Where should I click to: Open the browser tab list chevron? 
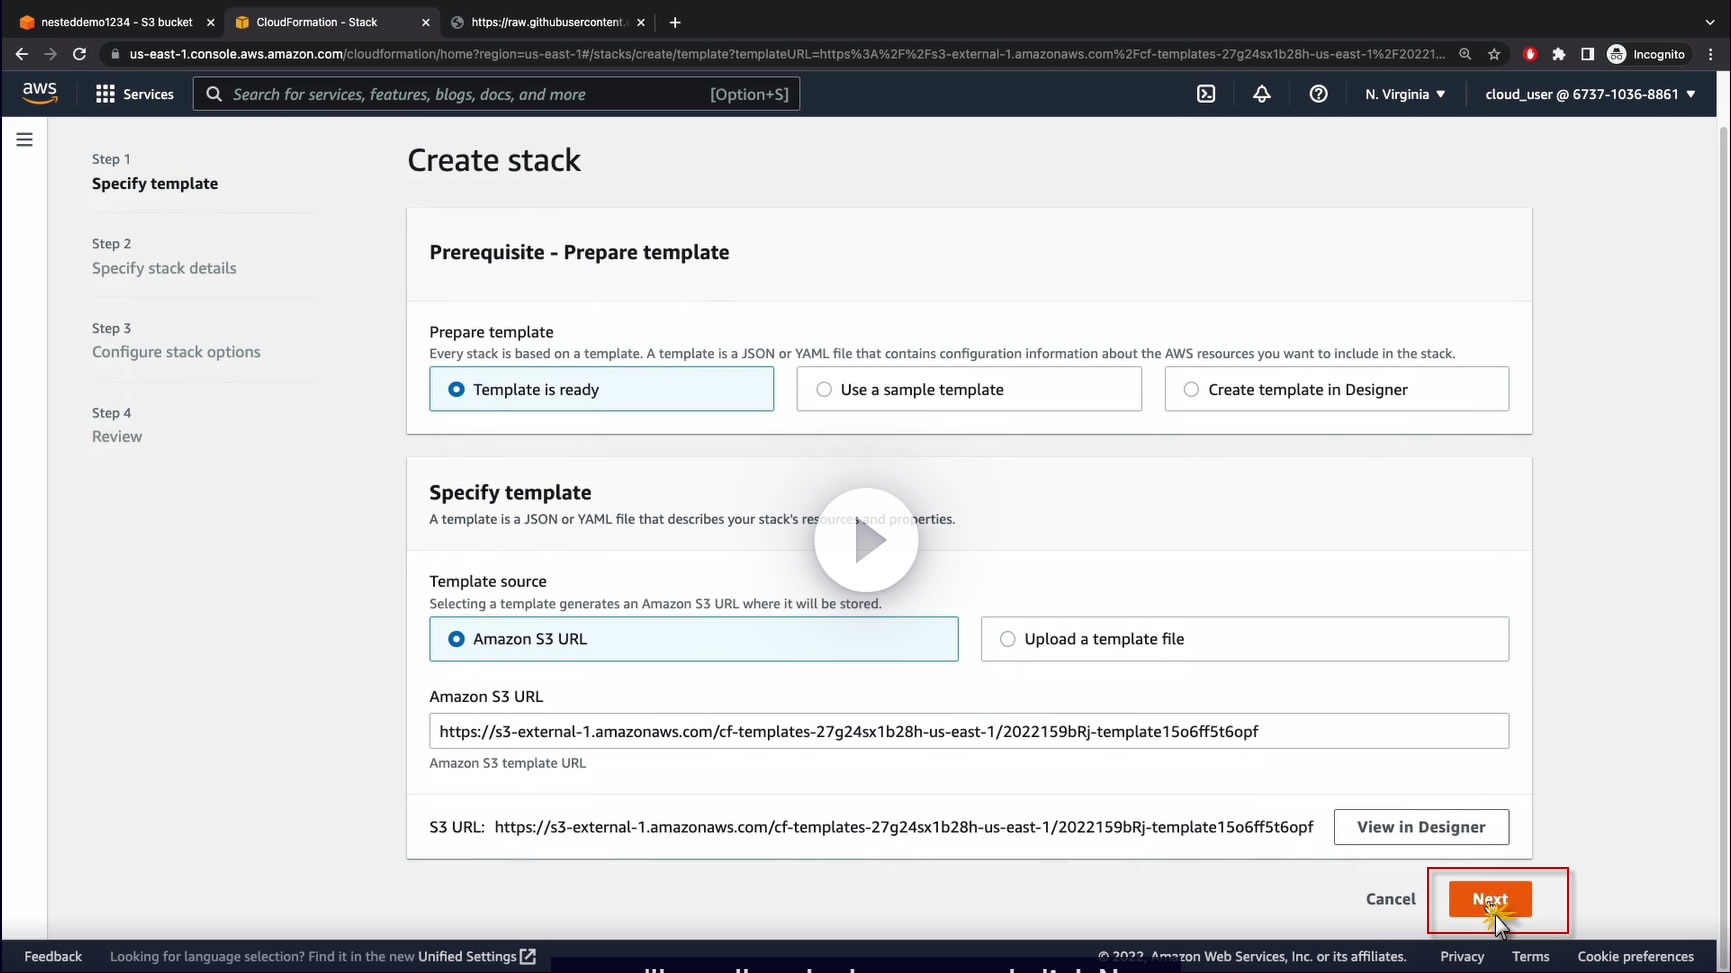(1710, 22)
